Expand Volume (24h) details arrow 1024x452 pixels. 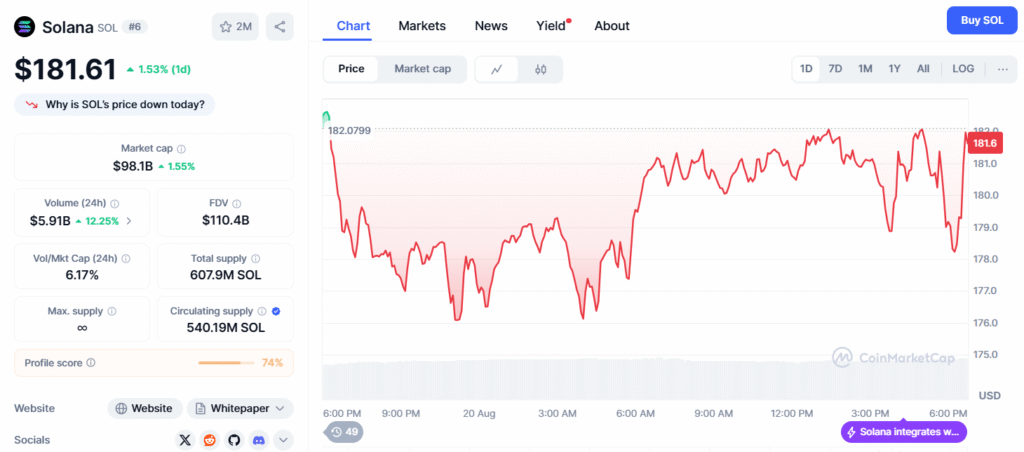129,221
